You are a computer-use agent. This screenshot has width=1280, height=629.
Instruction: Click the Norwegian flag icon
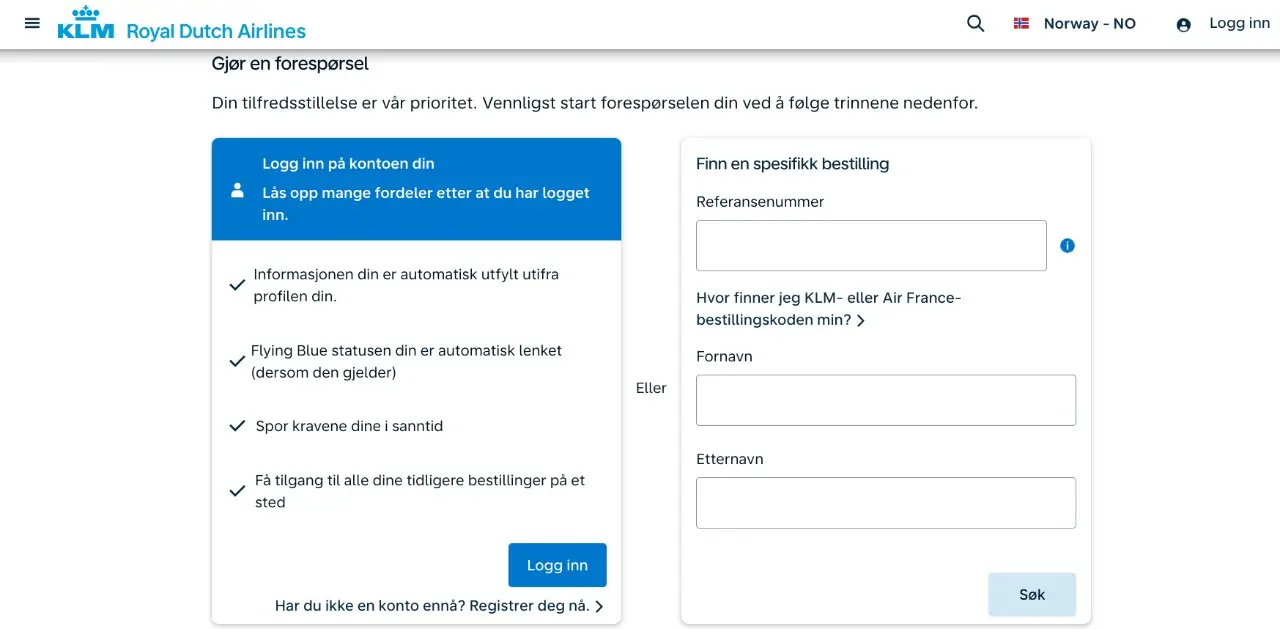[x=1021, y=23]
